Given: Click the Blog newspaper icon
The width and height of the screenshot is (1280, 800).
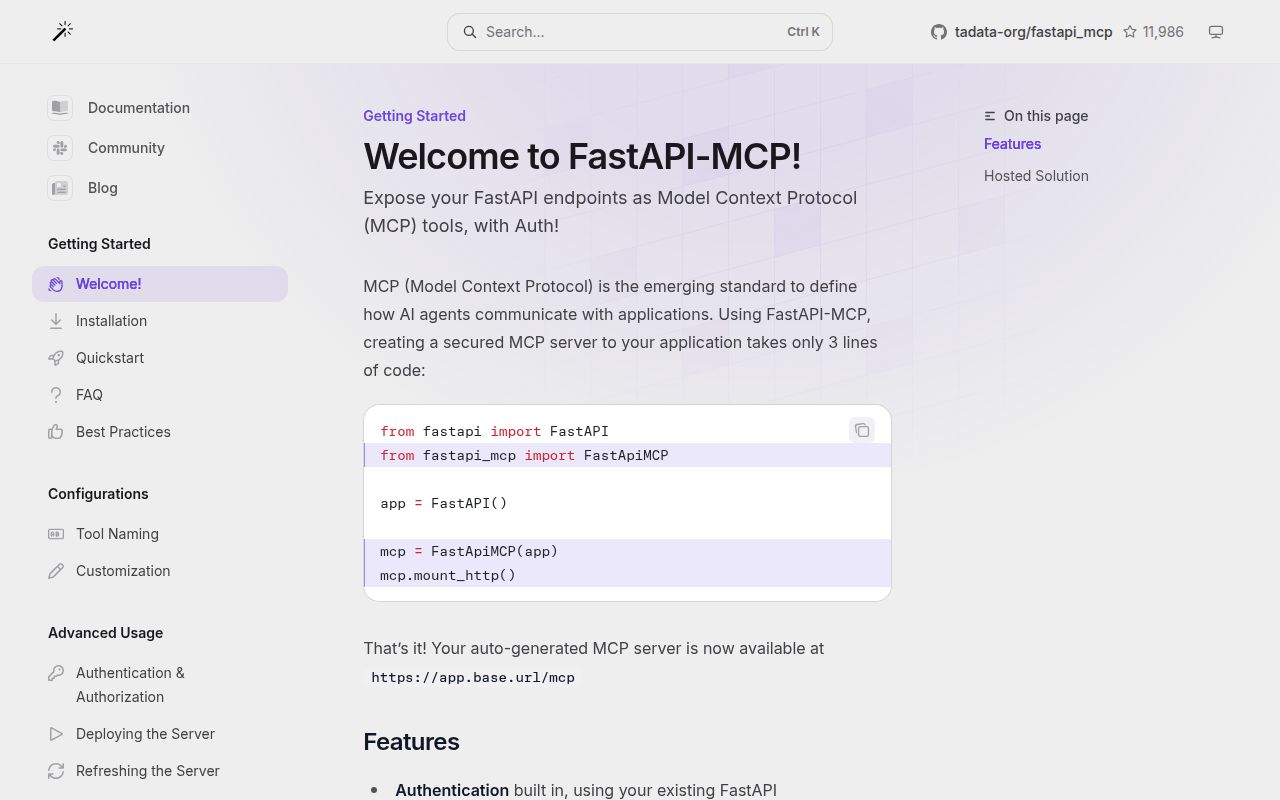Looking at the screenshot, I should pyautogui.click(x=60, y=188).
